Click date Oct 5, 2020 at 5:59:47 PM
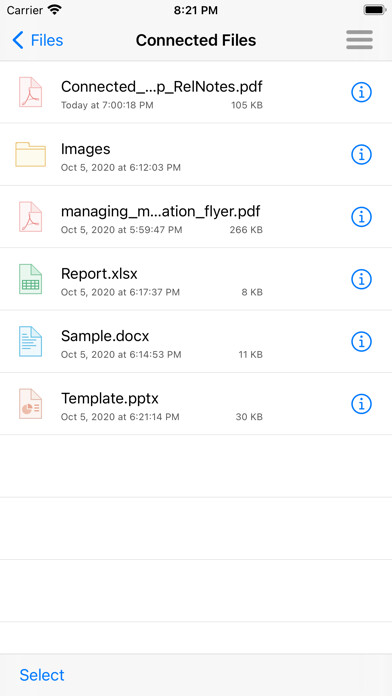The image size is (392, 696). tap(122, 230)
